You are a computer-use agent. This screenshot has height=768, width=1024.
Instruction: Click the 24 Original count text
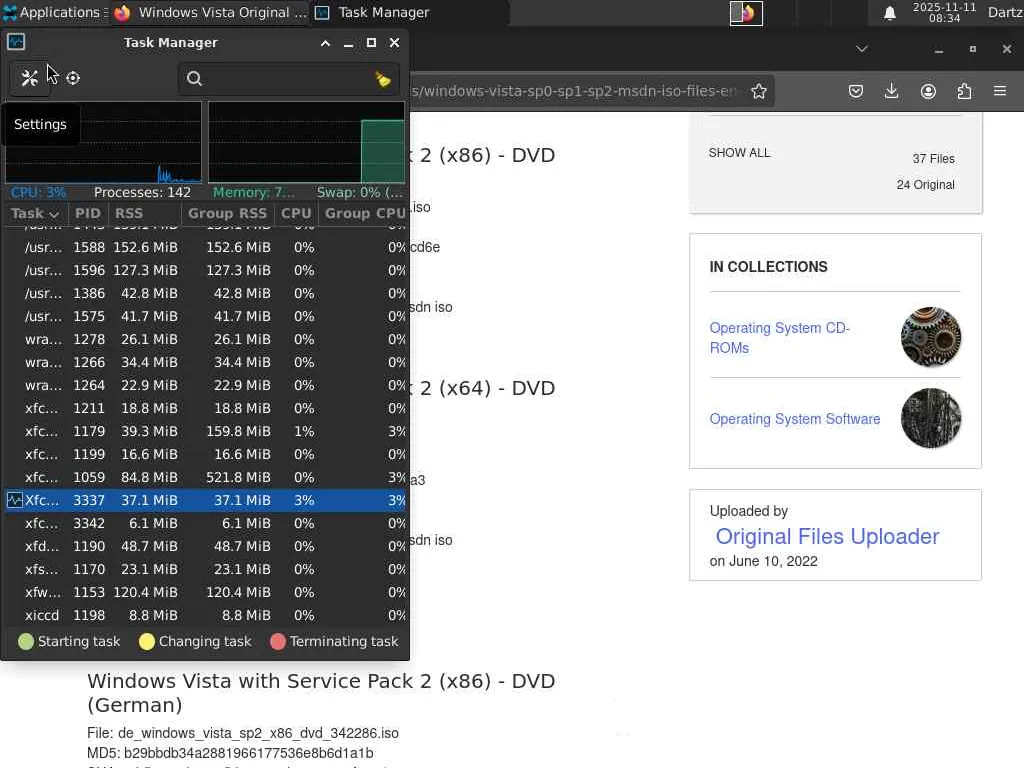pyautogui.click(x=925, y=185)
